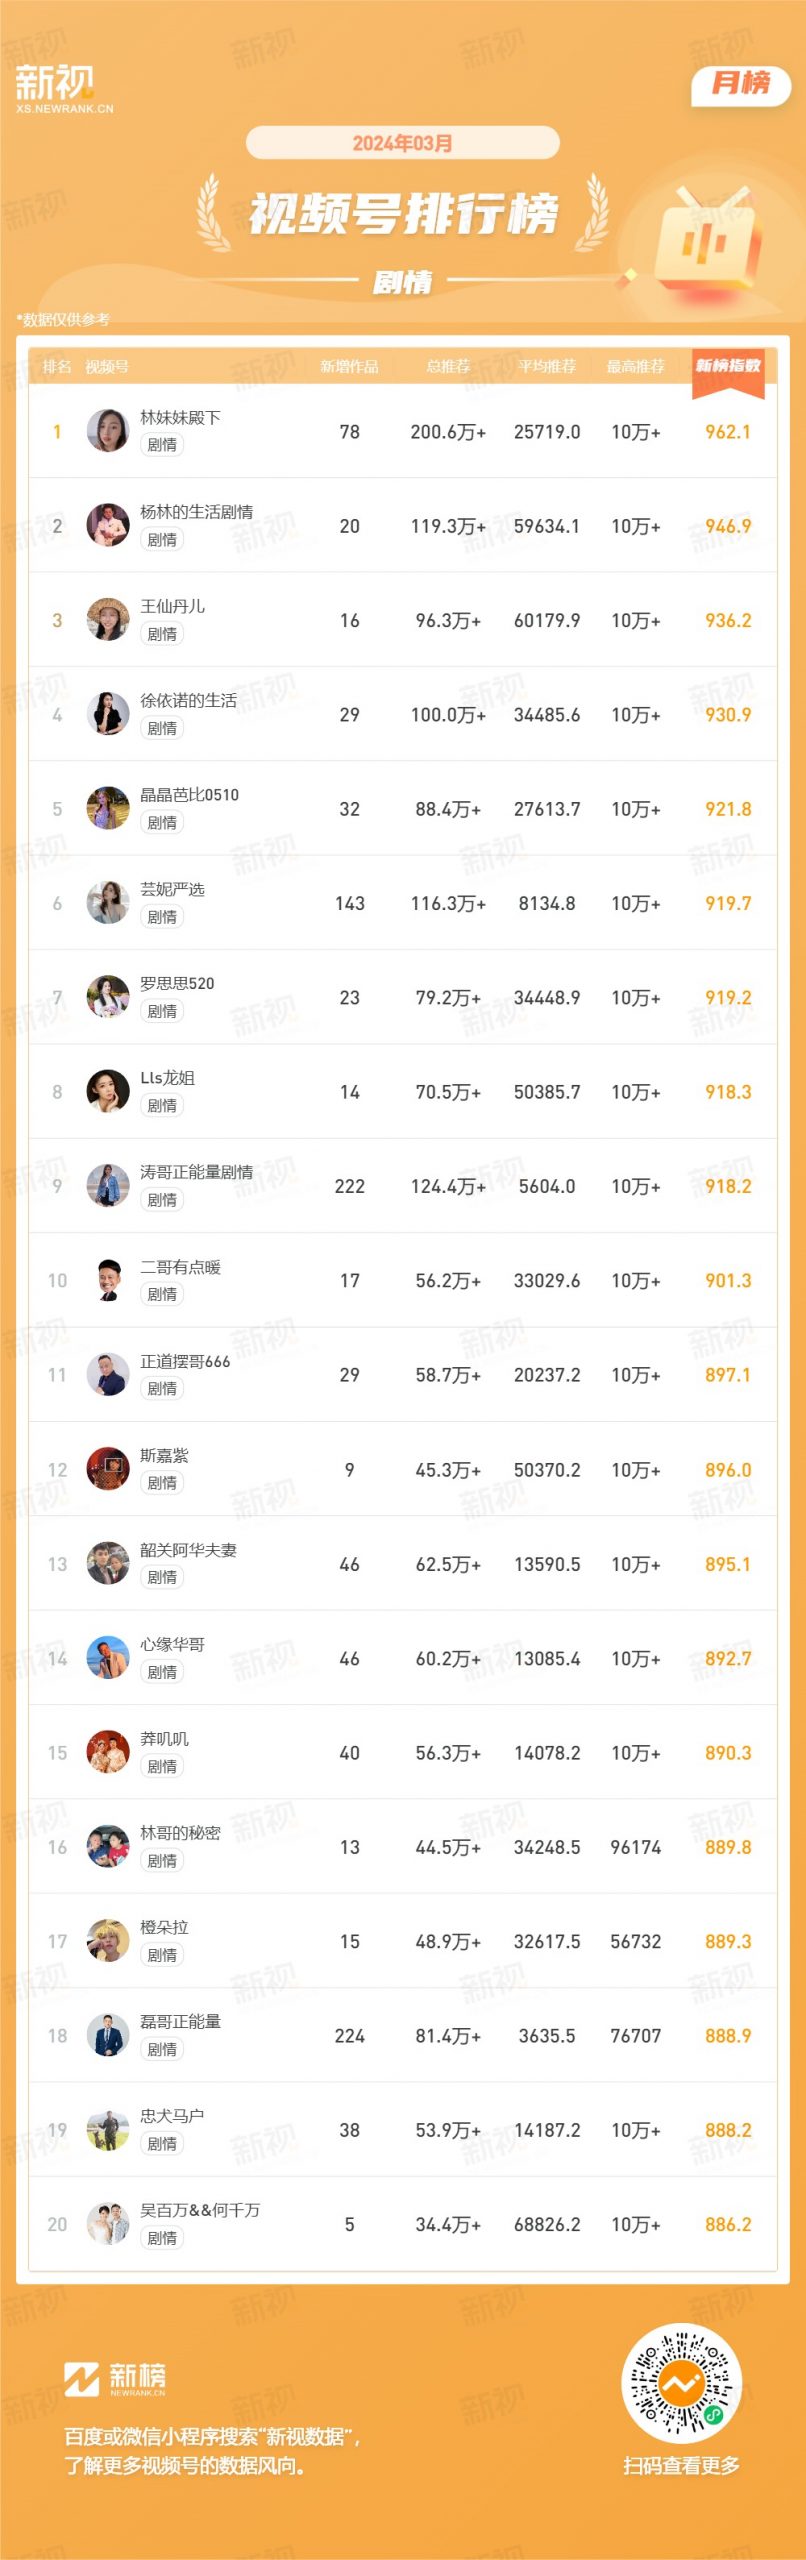Open 芸妮严选 account name
The image size is (806, 2560).
pos(172,889)
